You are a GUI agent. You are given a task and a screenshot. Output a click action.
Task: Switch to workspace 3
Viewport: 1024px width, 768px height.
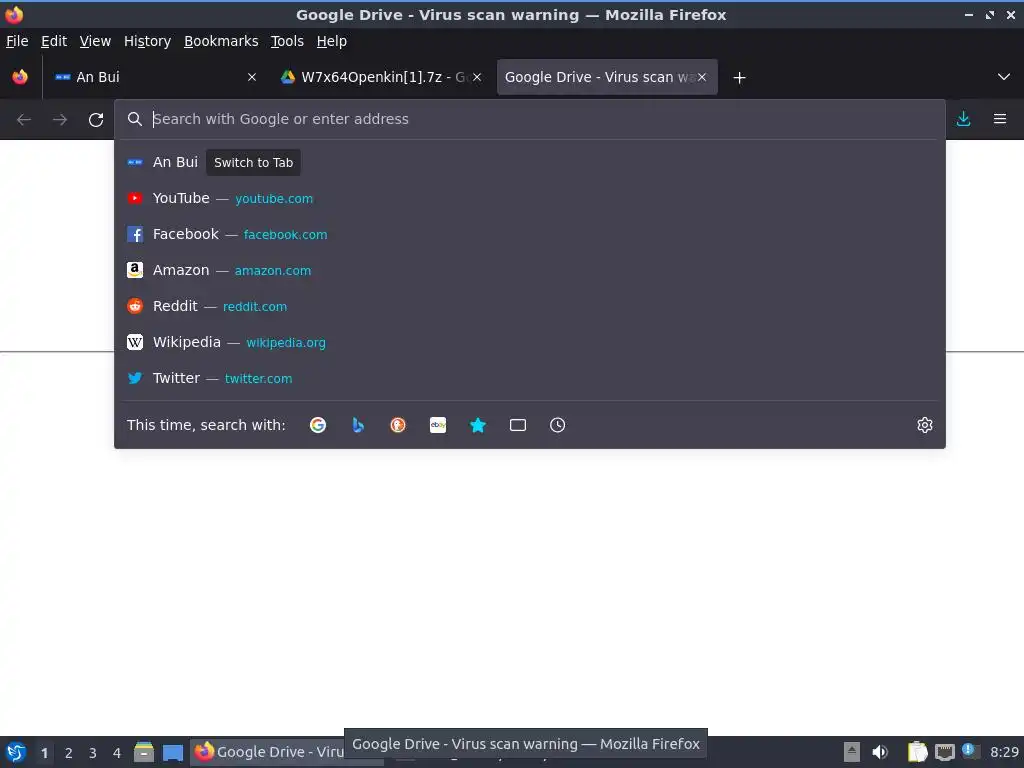pyautogui.click(x=93, y=753)
